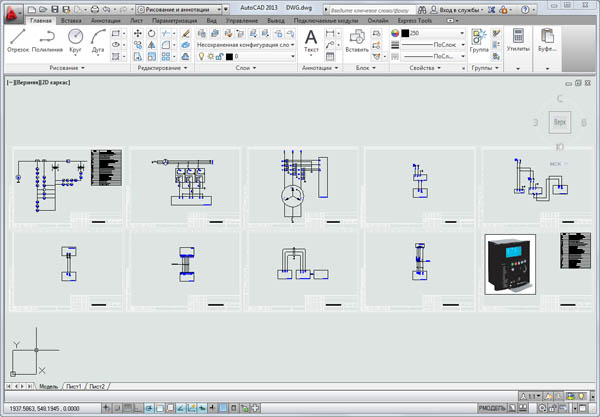The image size is (600, 417).
Task: Click the keyword search input field
Action: click(x=371, y=10)
